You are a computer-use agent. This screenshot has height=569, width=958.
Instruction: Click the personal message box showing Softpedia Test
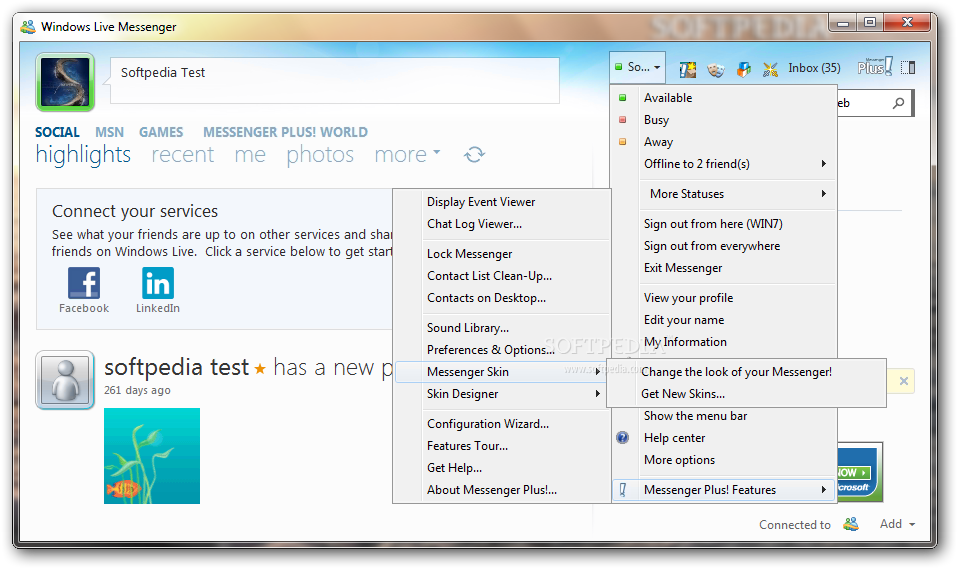pos(335,81)
